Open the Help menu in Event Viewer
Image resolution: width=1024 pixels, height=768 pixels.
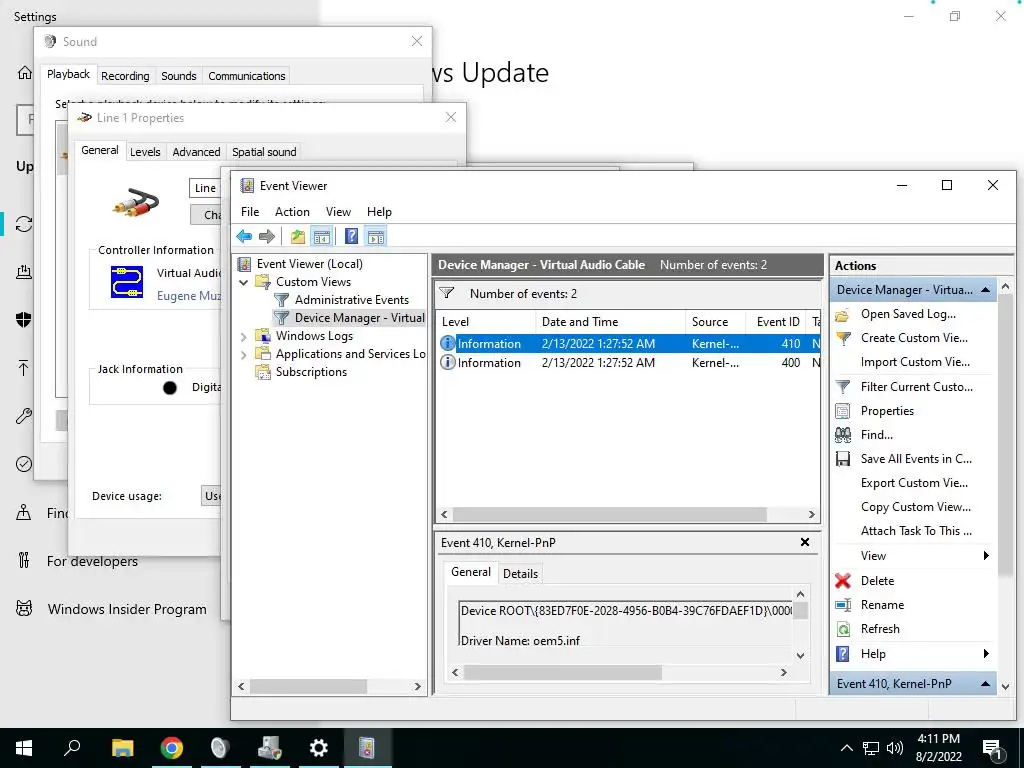[x=379, y=212]
